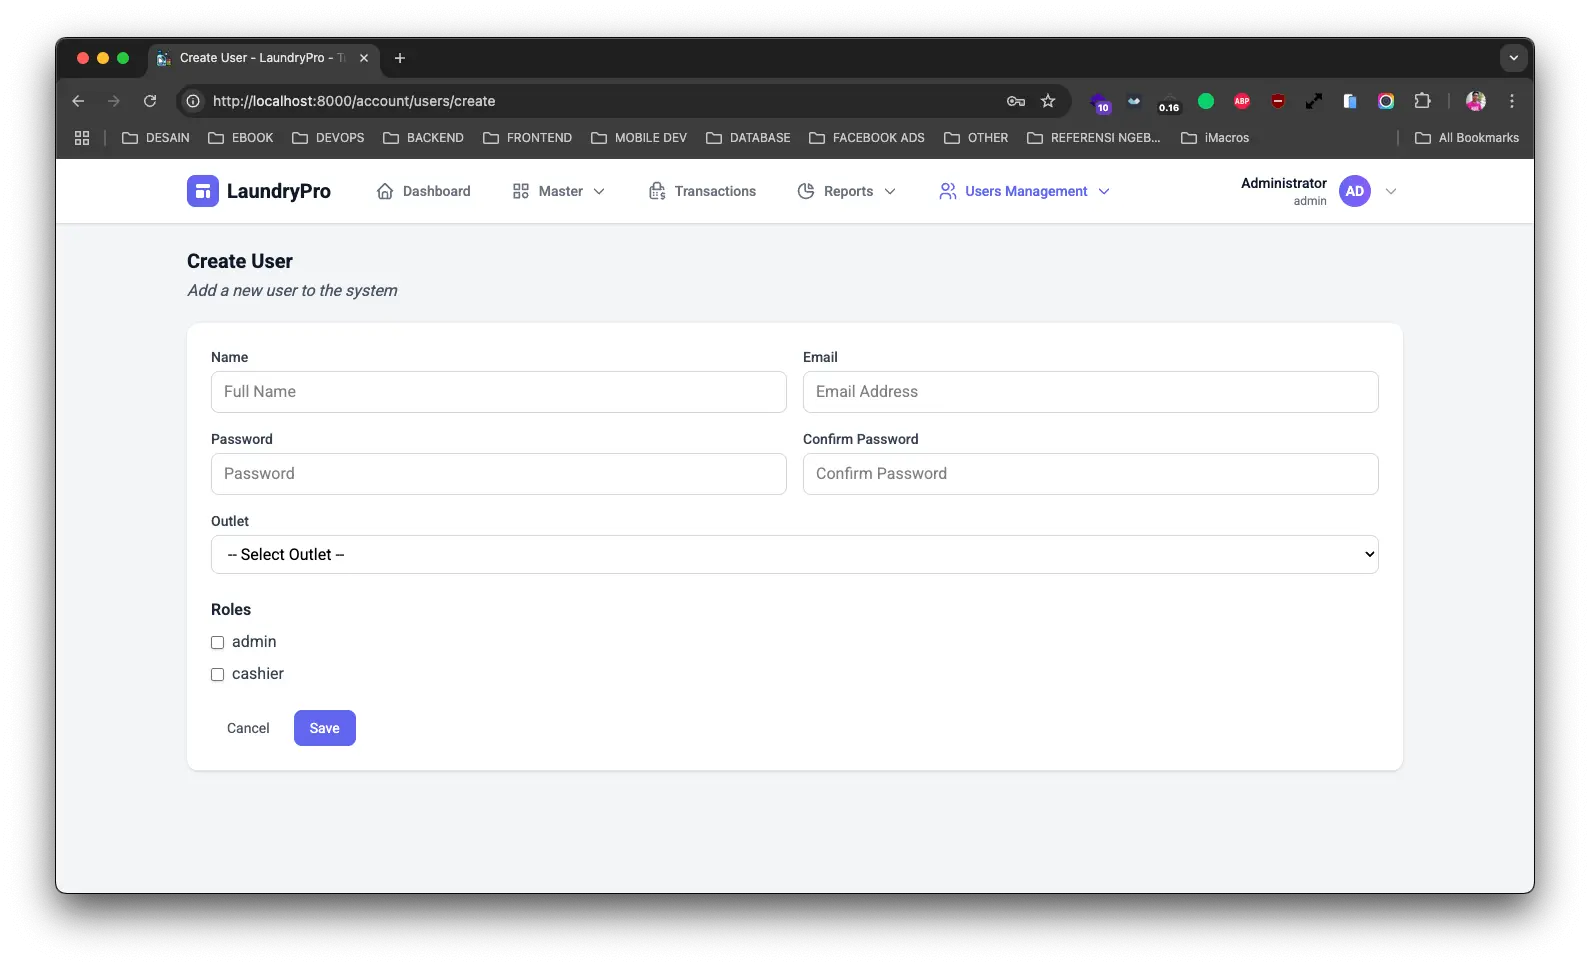The height and width of the screenshot is (967, 1590).
Task: Expand the Reports menu chevron
Action: tap(890, 191)
